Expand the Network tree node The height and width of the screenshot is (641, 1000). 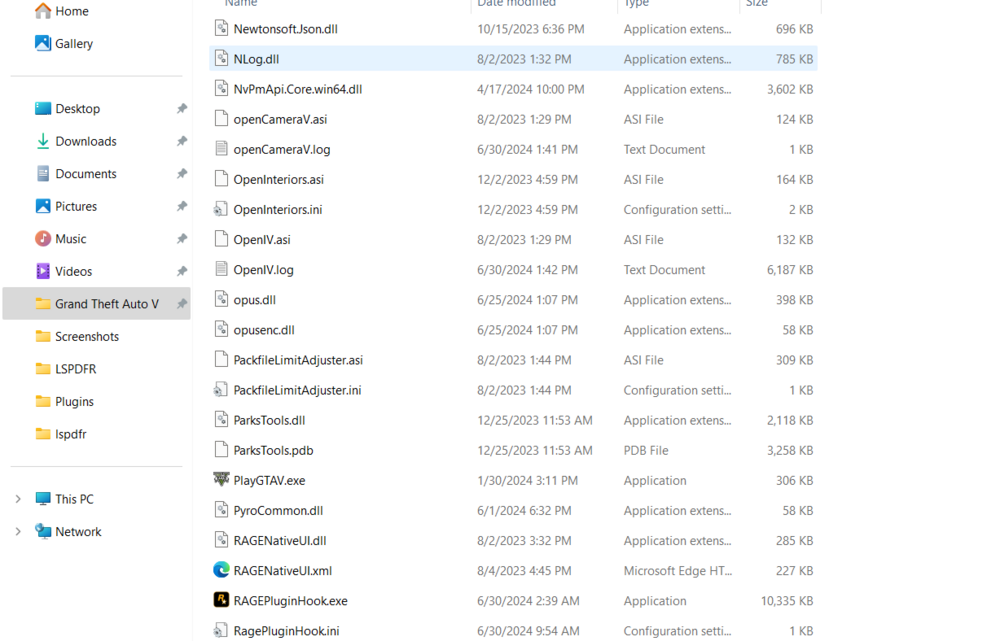point(20,531)
